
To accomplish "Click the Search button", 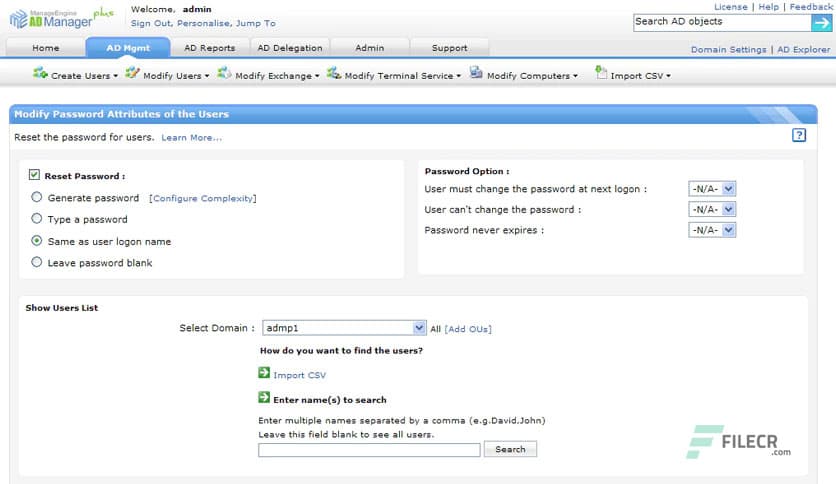I will click(510, 449).
